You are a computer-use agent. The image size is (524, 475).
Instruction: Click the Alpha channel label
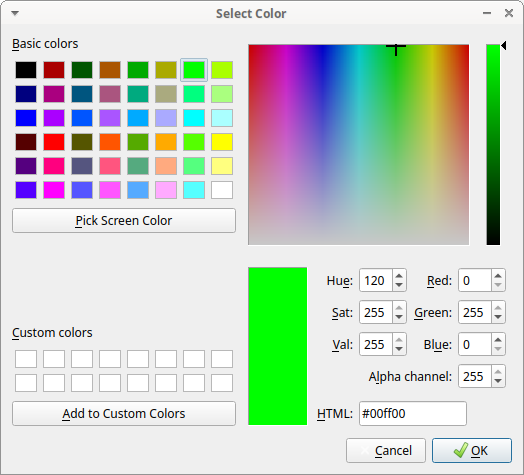[x=410, y=377]
